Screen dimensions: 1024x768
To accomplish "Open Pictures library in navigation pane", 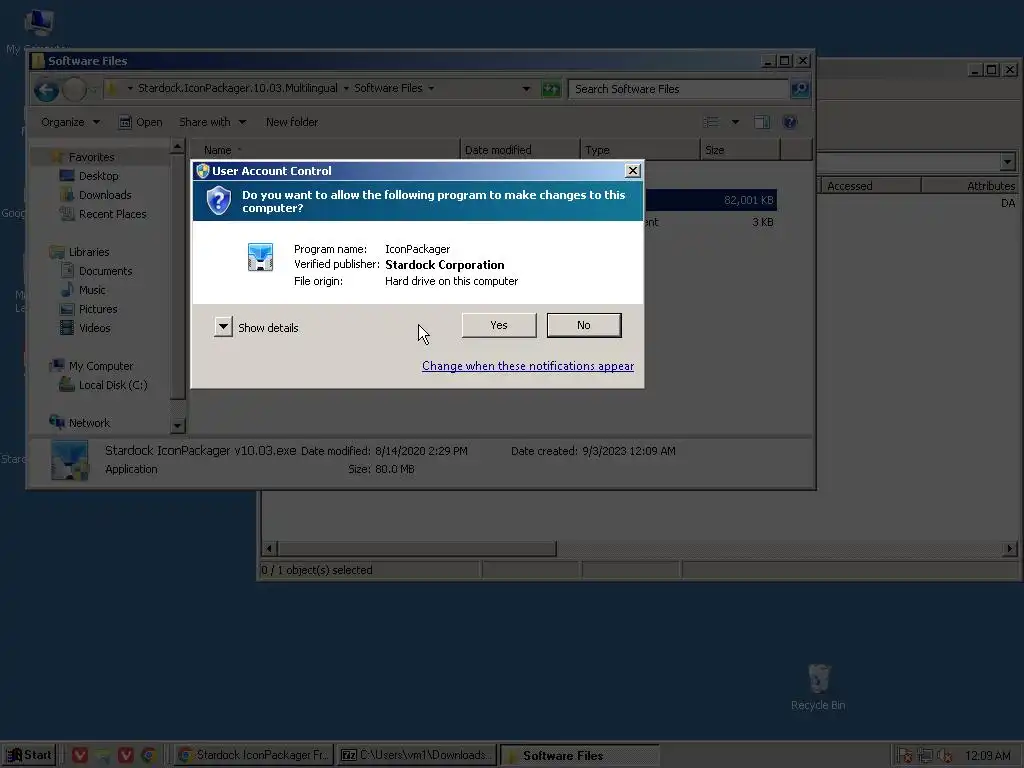I will [98, 308].
